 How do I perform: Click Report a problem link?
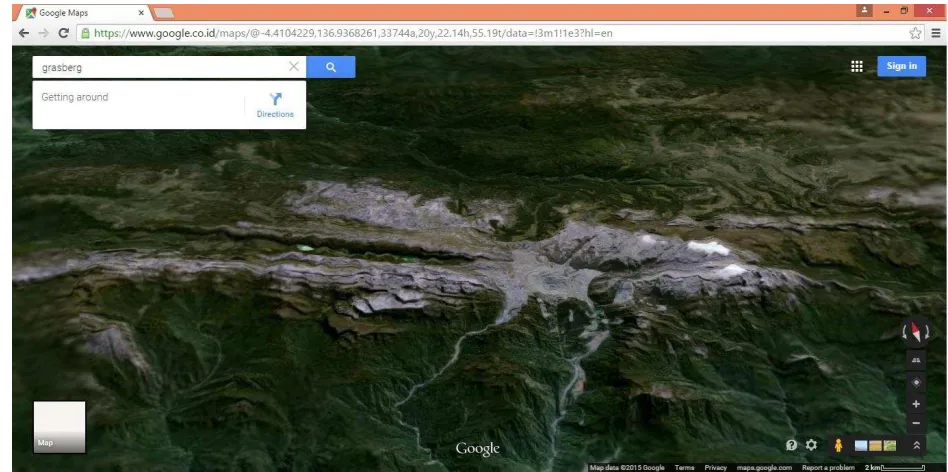[828, 468]
